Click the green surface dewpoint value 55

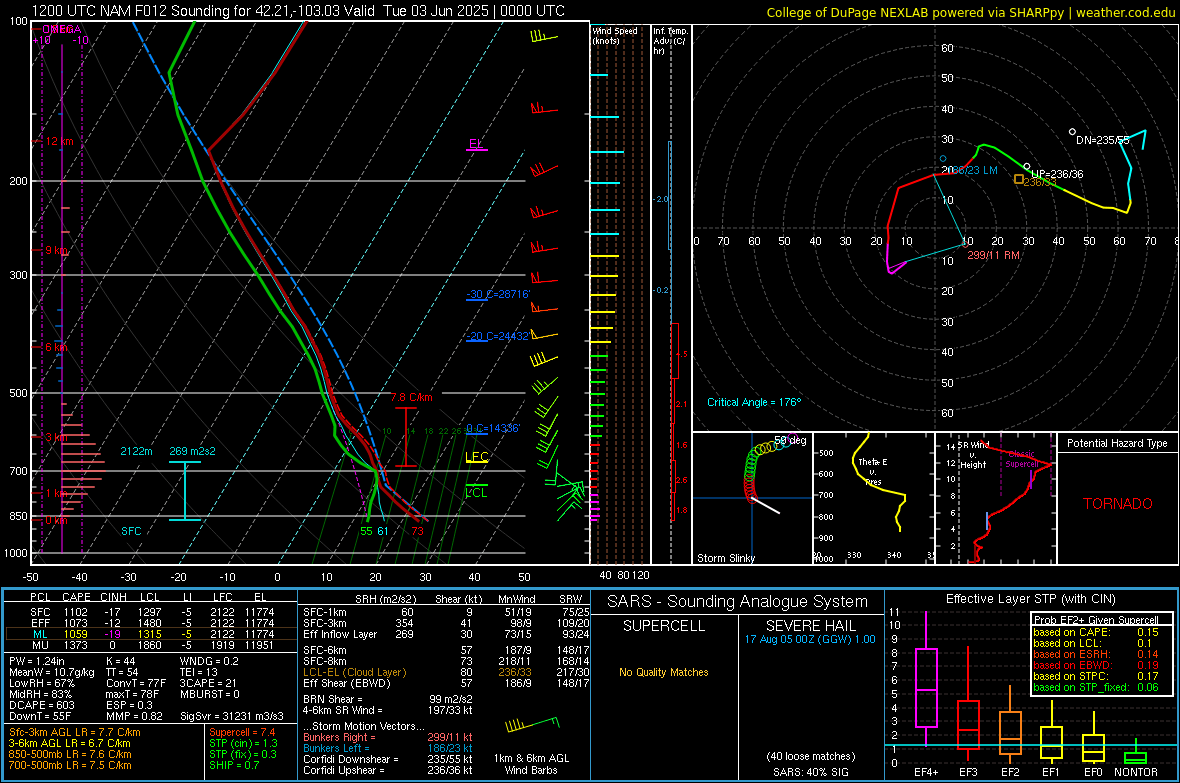click(x=366, y=531)
